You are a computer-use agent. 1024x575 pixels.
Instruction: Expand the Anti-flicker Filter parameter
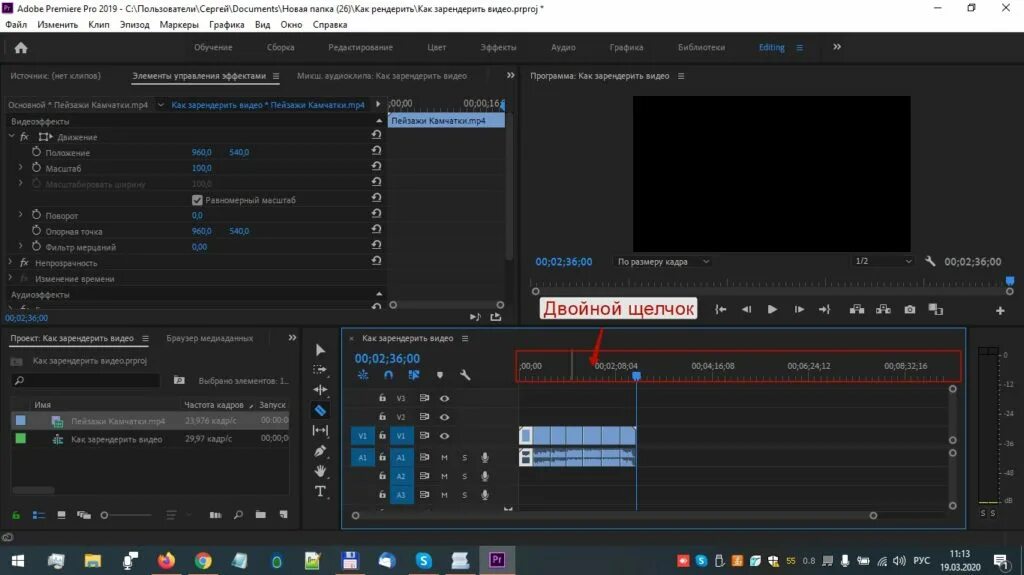[20, 246]
